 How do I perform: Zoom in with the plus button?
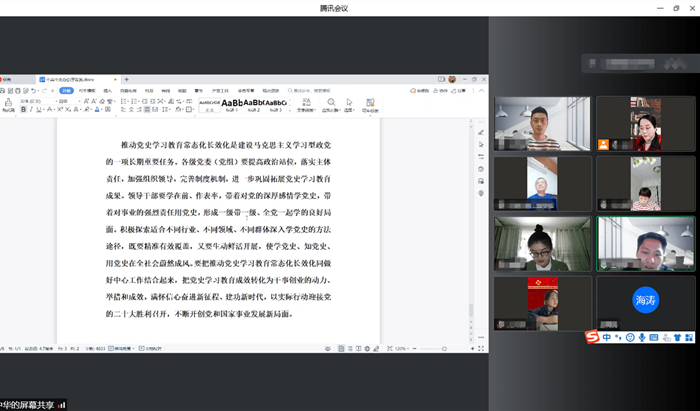click(x=472, y=349)
